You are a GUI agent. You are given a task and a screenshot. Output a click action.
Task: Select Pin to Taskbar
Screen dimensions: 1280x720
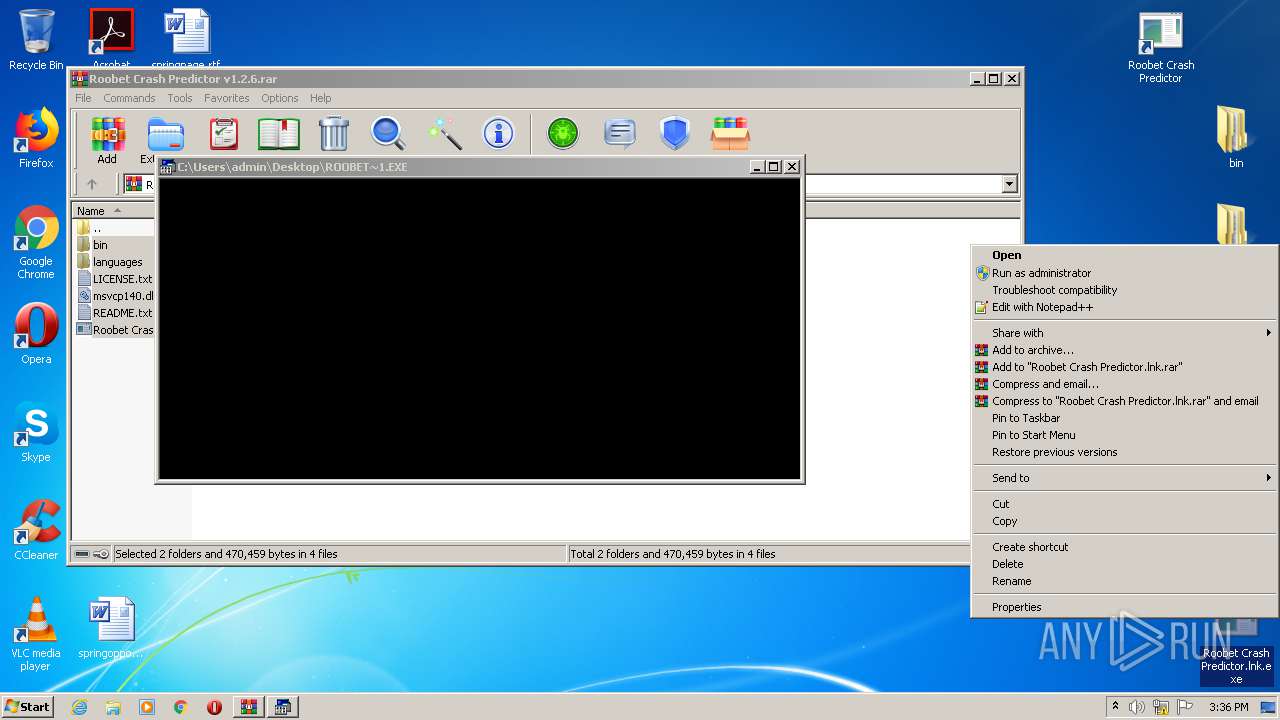tap(1125, 418)
